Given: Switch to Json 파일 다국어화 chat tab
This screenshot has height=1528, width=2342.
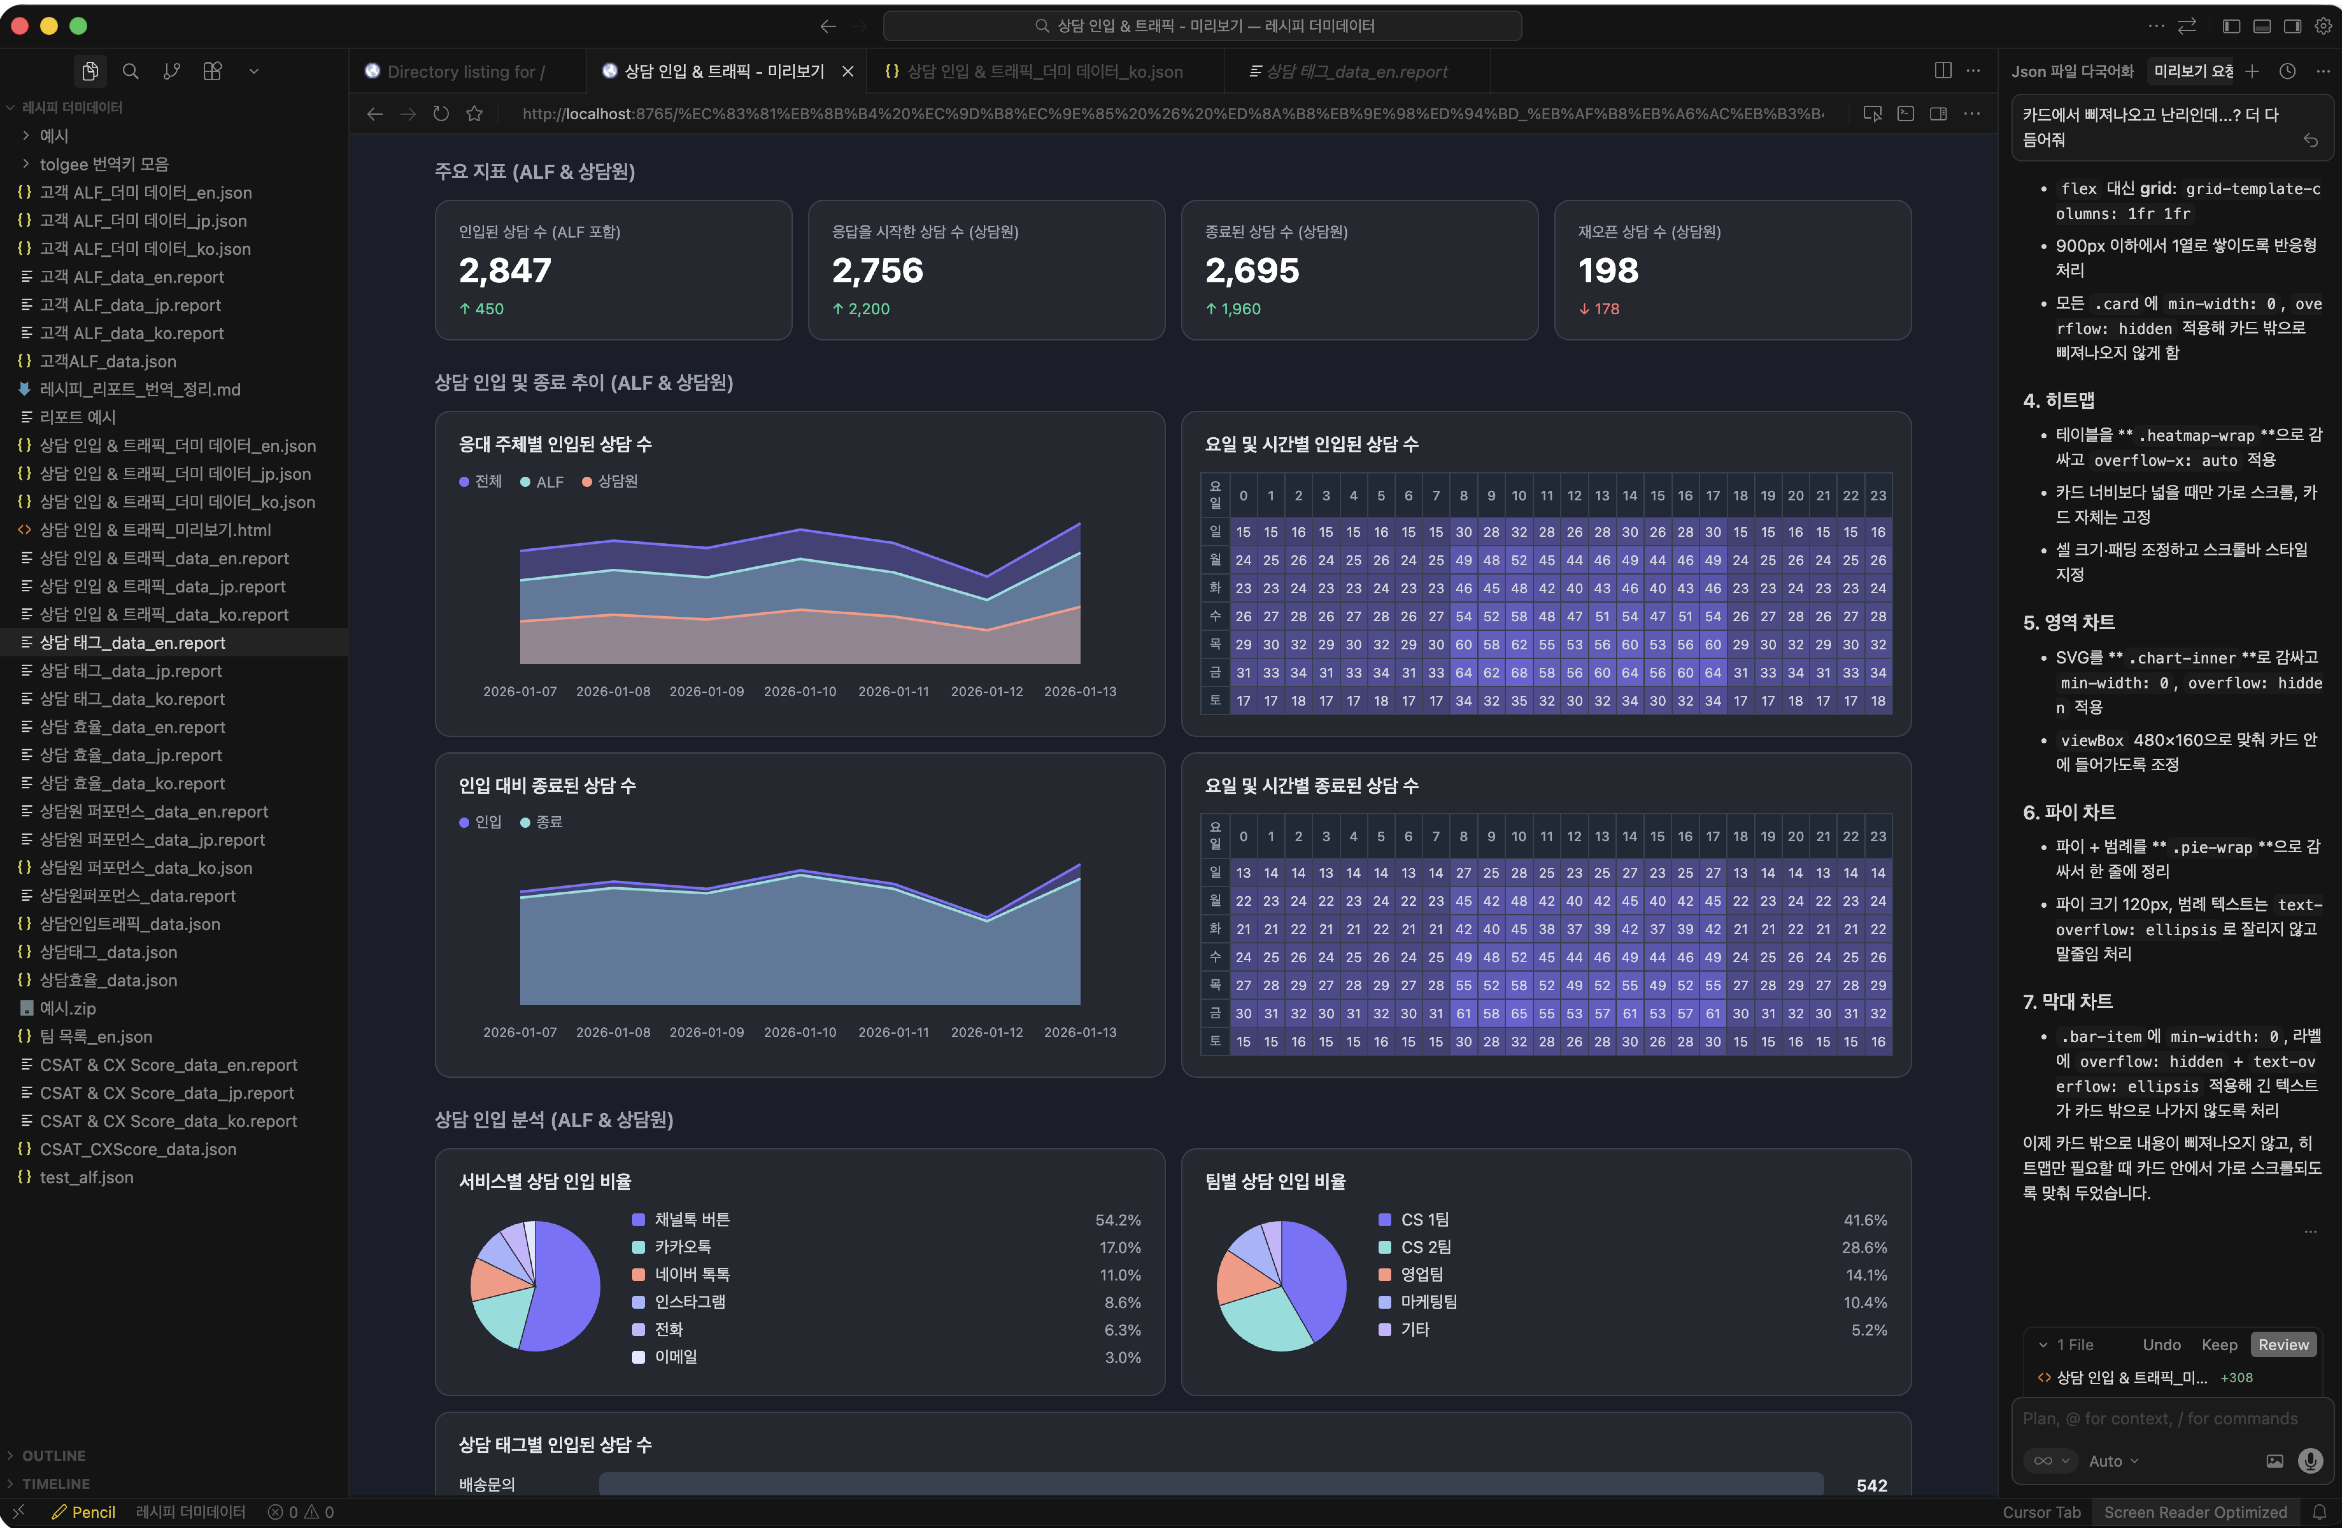Looking at the screenshot, I should tap(2072, 71).
